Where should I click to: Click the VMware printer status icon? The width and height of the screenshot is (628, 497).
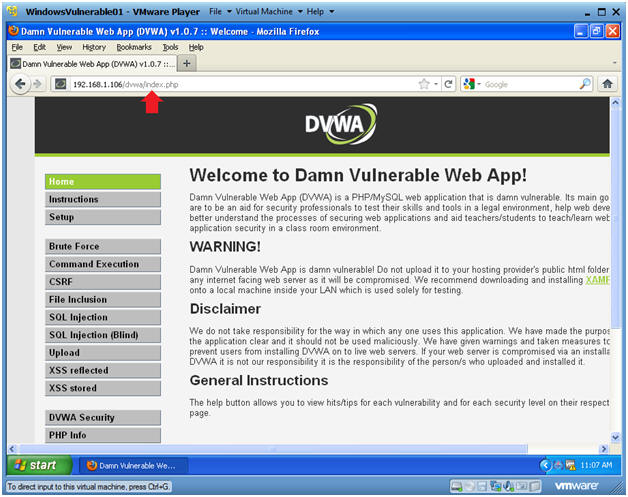pos(521,486)
